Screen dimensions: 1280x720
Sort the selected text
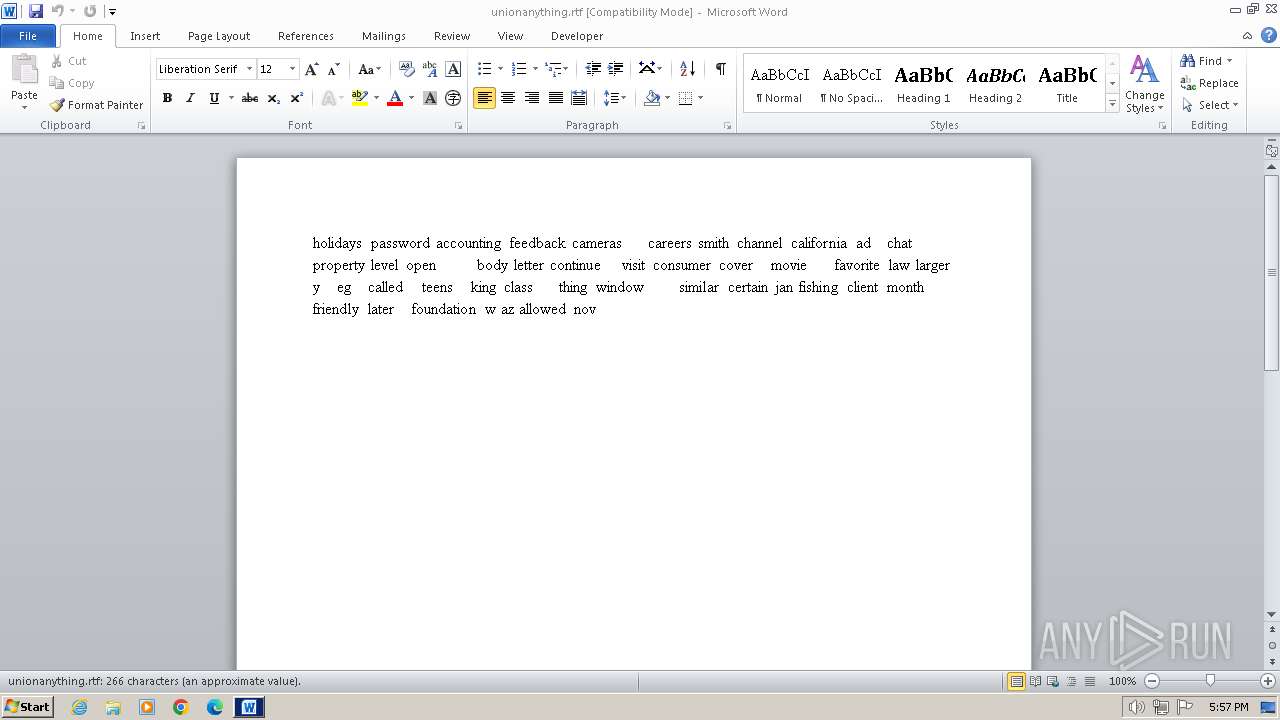(x=687, y=69)
